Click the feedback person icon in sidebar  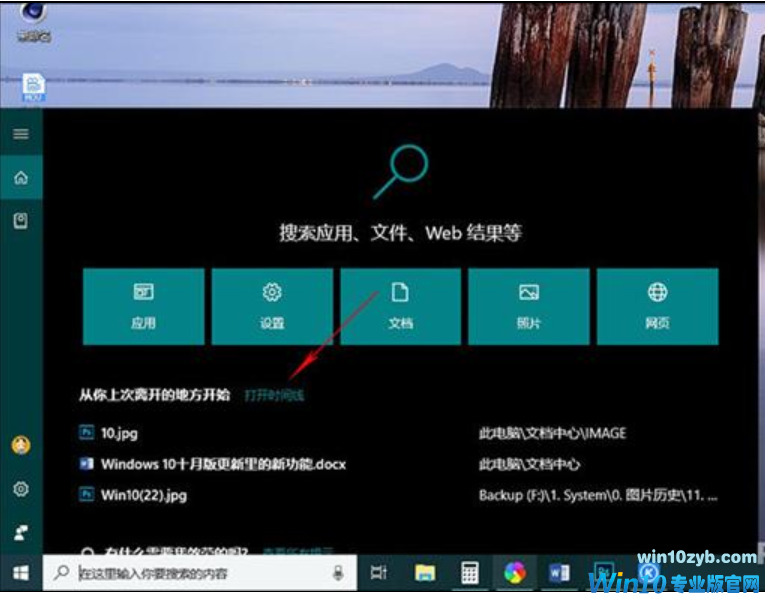(20, 533)
